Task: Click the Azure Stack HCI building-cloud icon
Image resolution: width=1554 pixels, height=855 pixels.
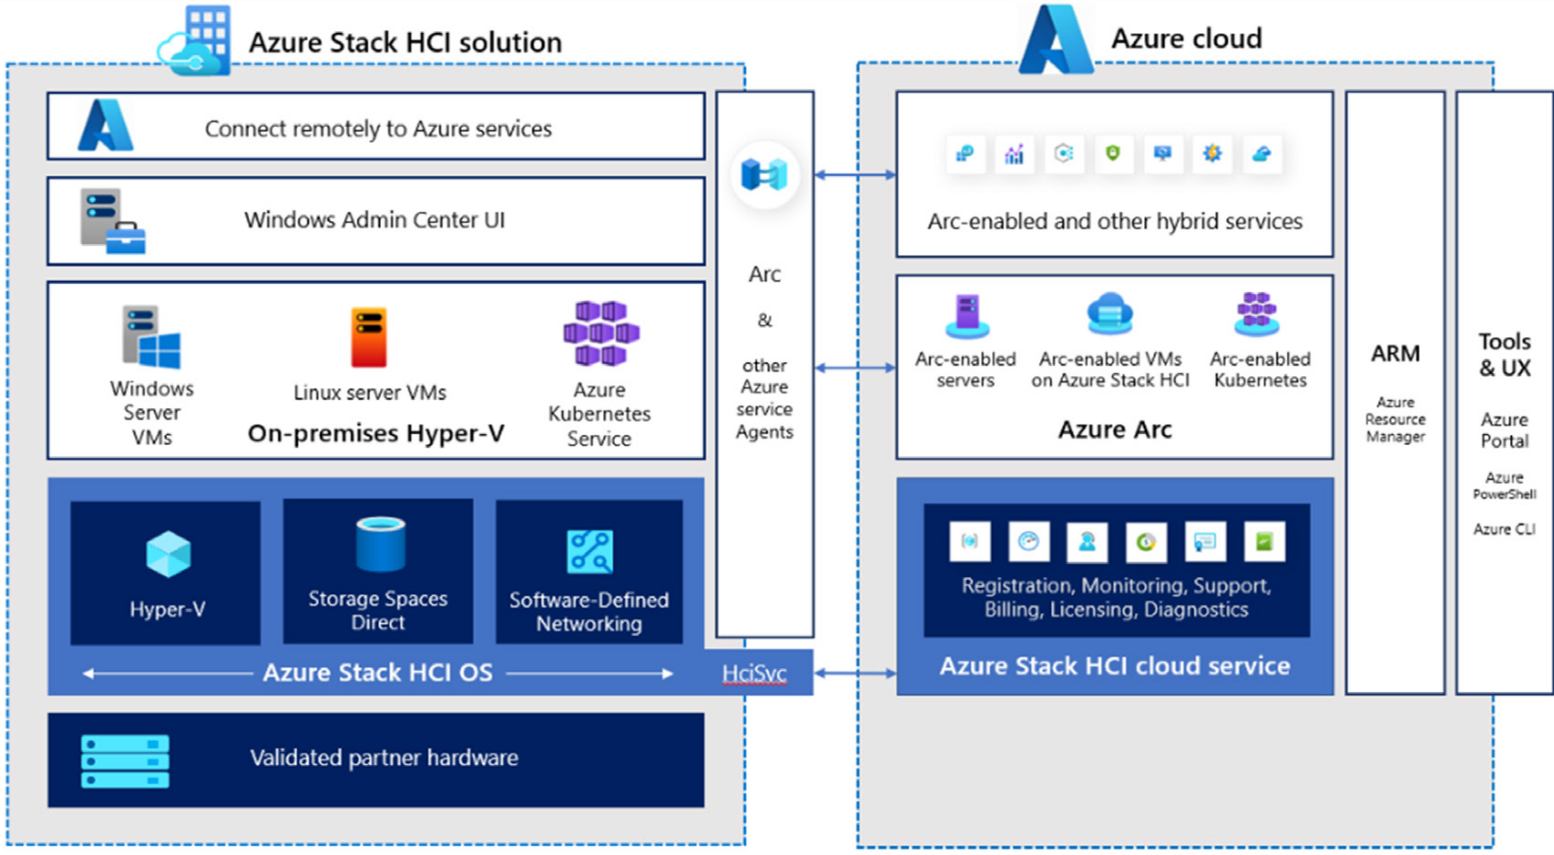Action: (196, 42)
